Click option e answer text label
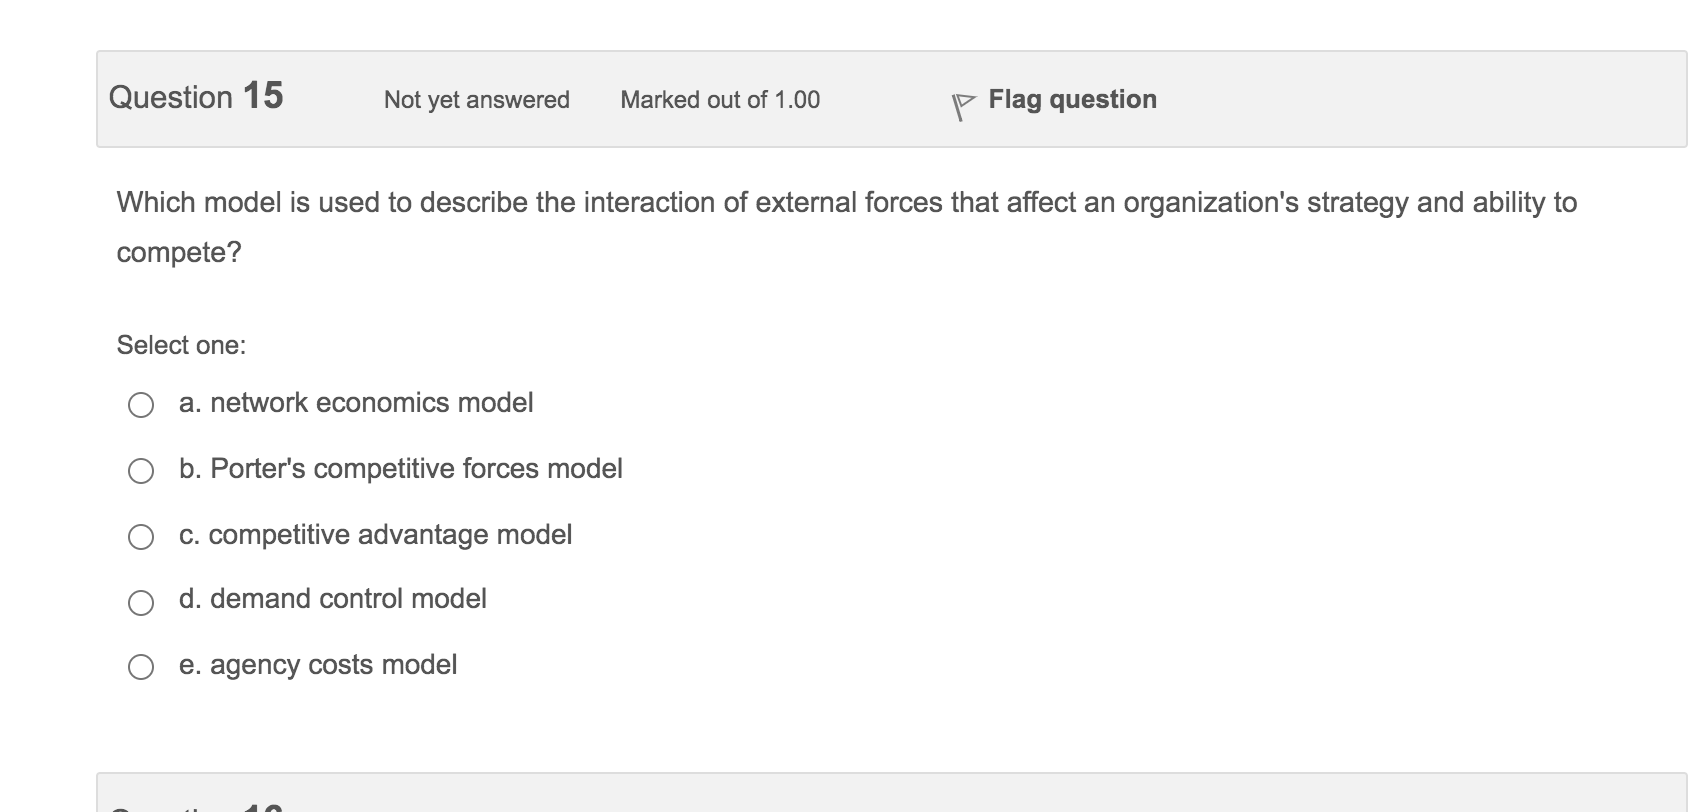Image resolution: width=1708 pixels, height=812 pixels. (x=318, y=664)
